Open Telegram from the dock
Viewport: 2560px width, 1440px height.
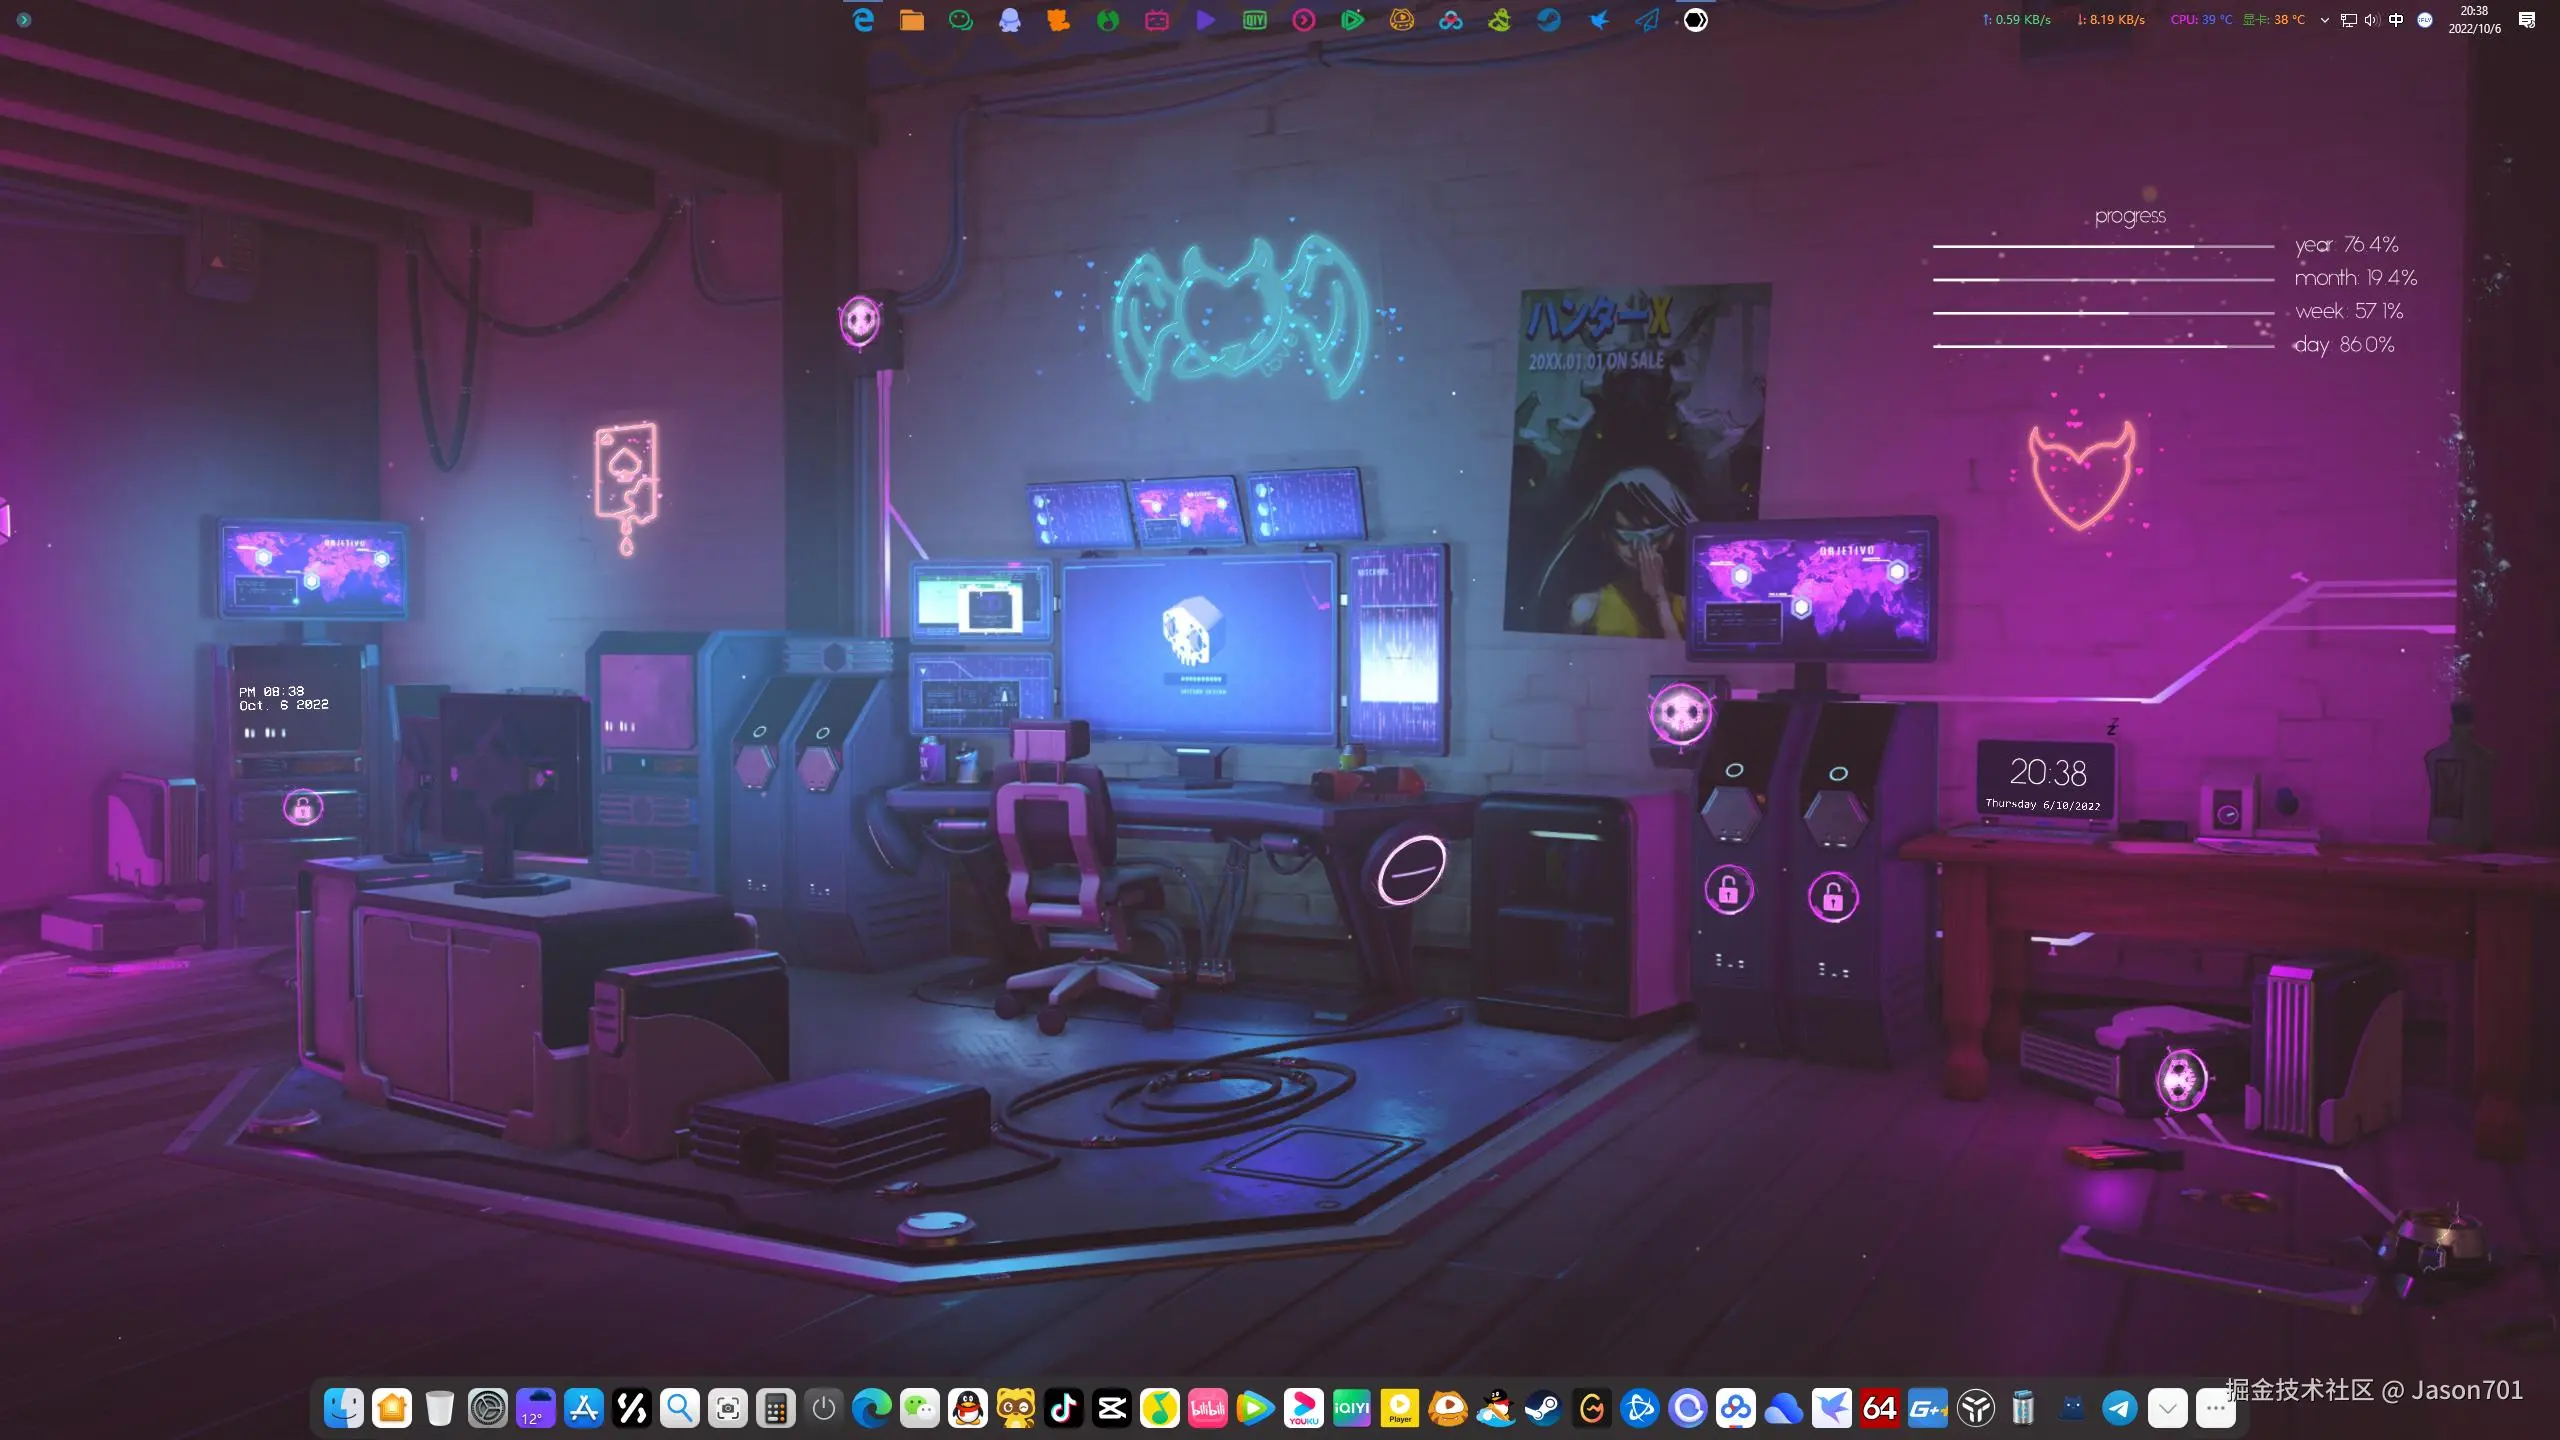[2120, 1409]
